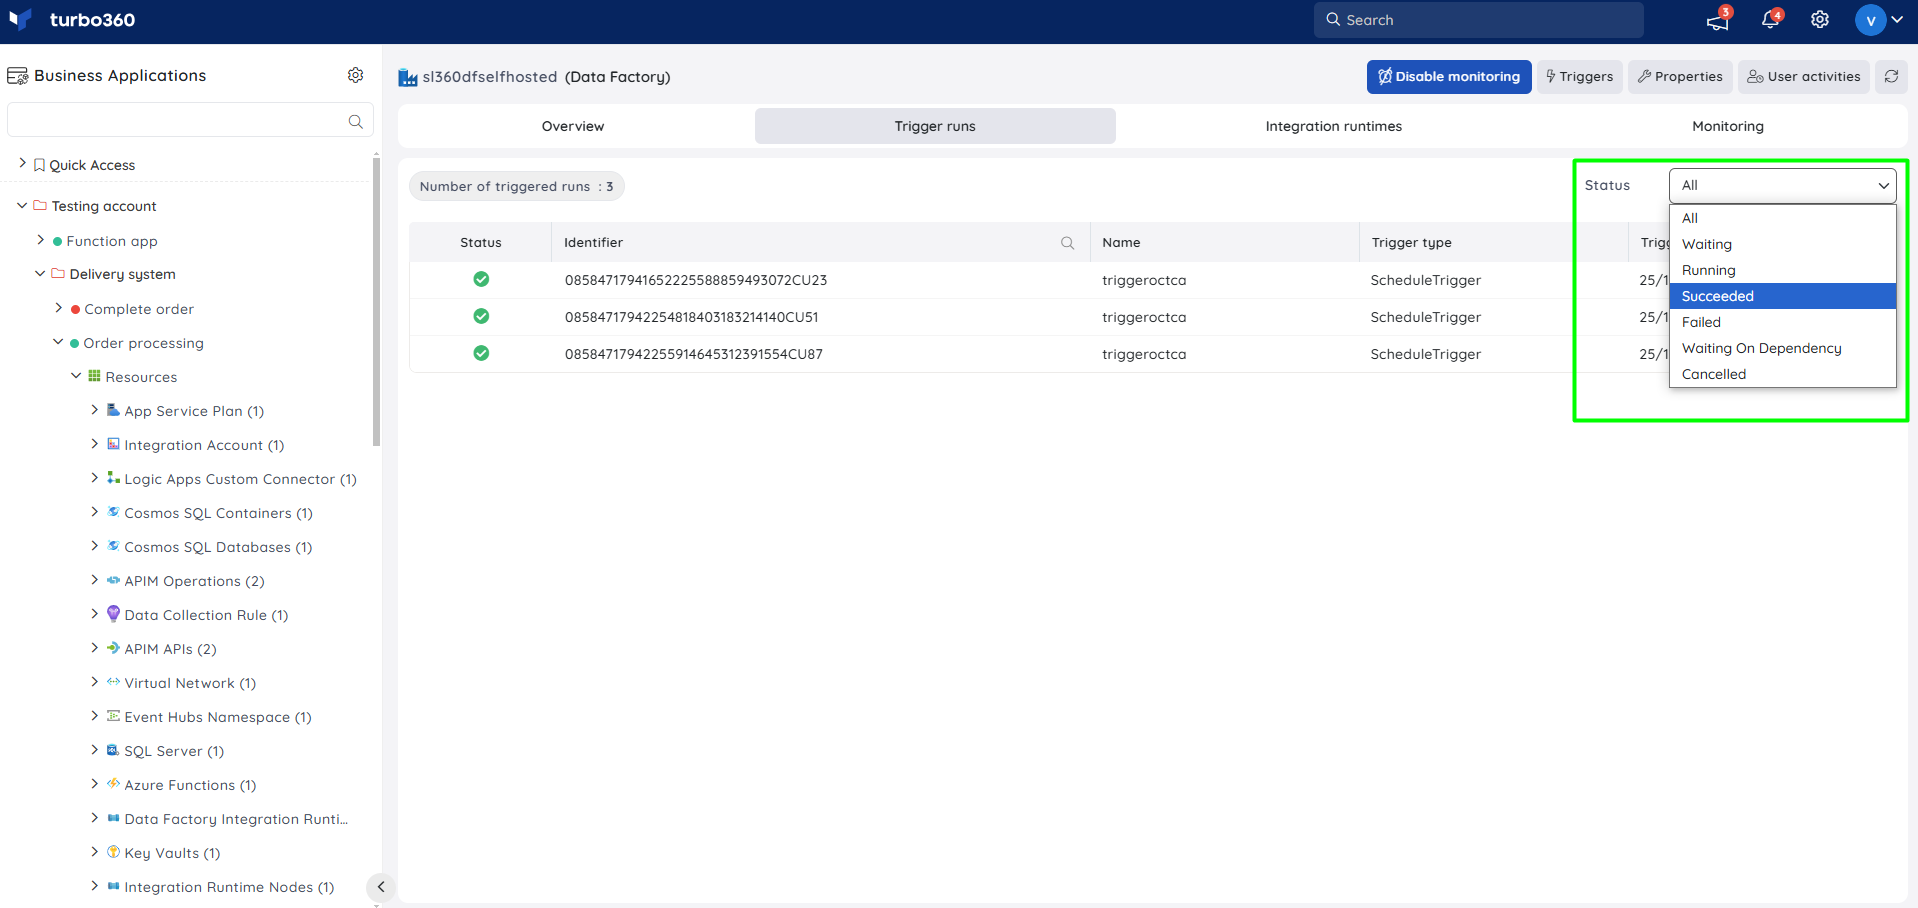Image resolution: width=1918 pixels, height=908 pixels.
Task: Click the Data Factory resource icon
Action: [x=407, y=77]
